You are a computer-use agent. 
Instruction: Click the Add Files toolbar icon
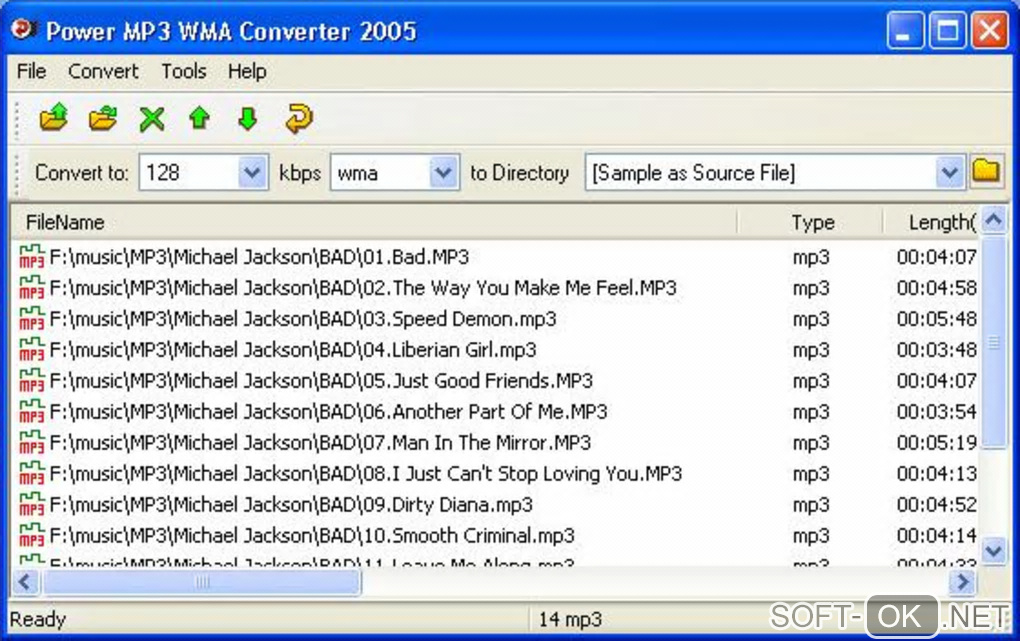click(x=53, y=118)
